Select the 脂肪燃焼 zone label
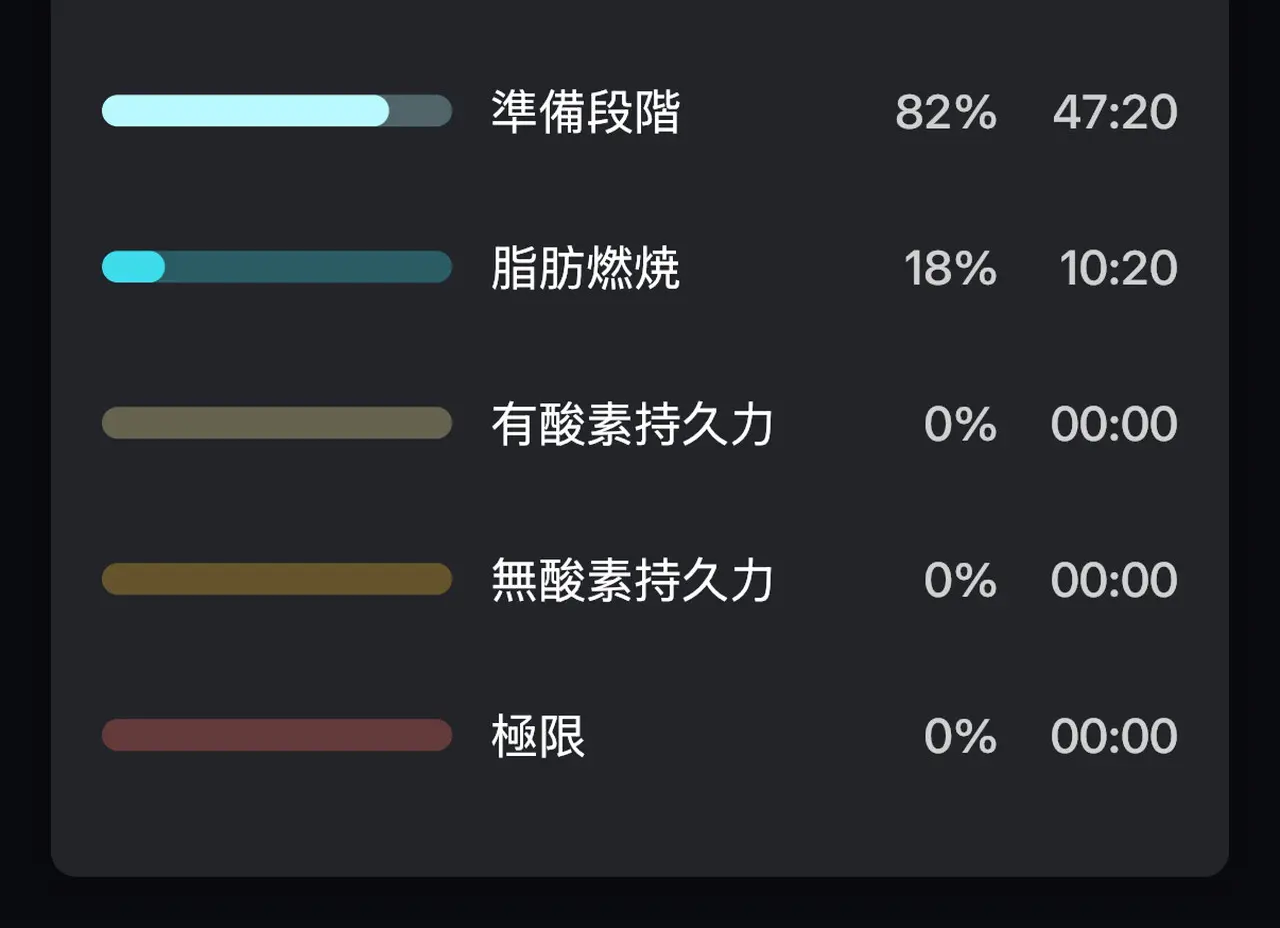The height and width of the screenshot is (928, 1280). pyautogui.click(x=586, y=268)
